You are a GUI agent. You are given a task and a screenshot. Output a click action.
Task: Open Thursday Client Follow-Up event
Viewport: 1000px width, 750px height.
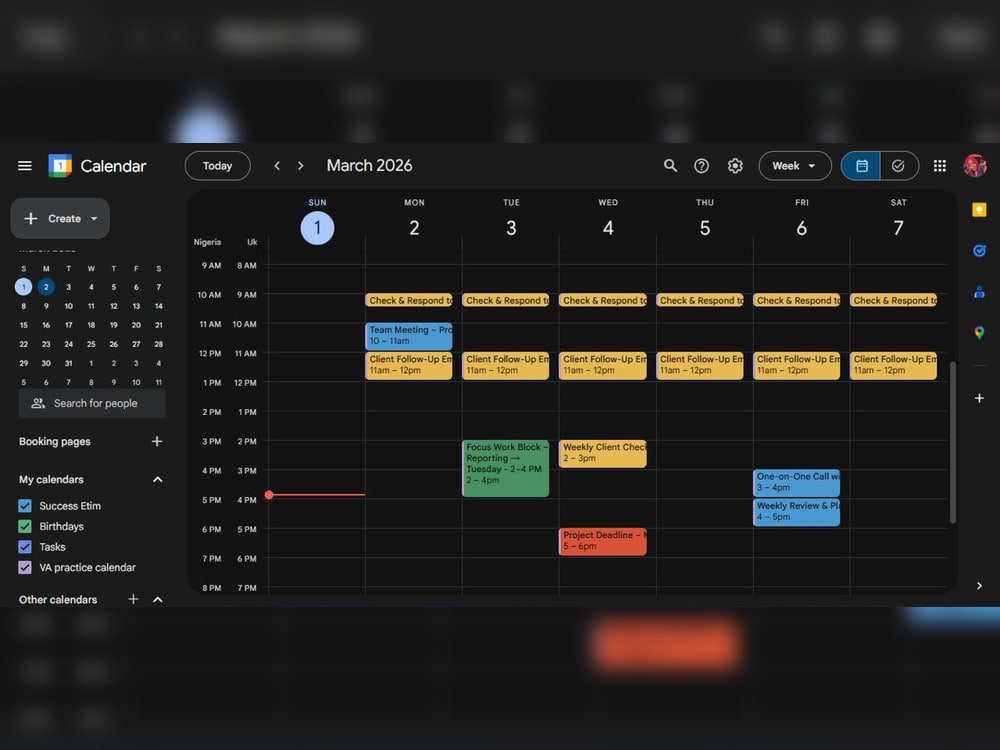point(700,365)
